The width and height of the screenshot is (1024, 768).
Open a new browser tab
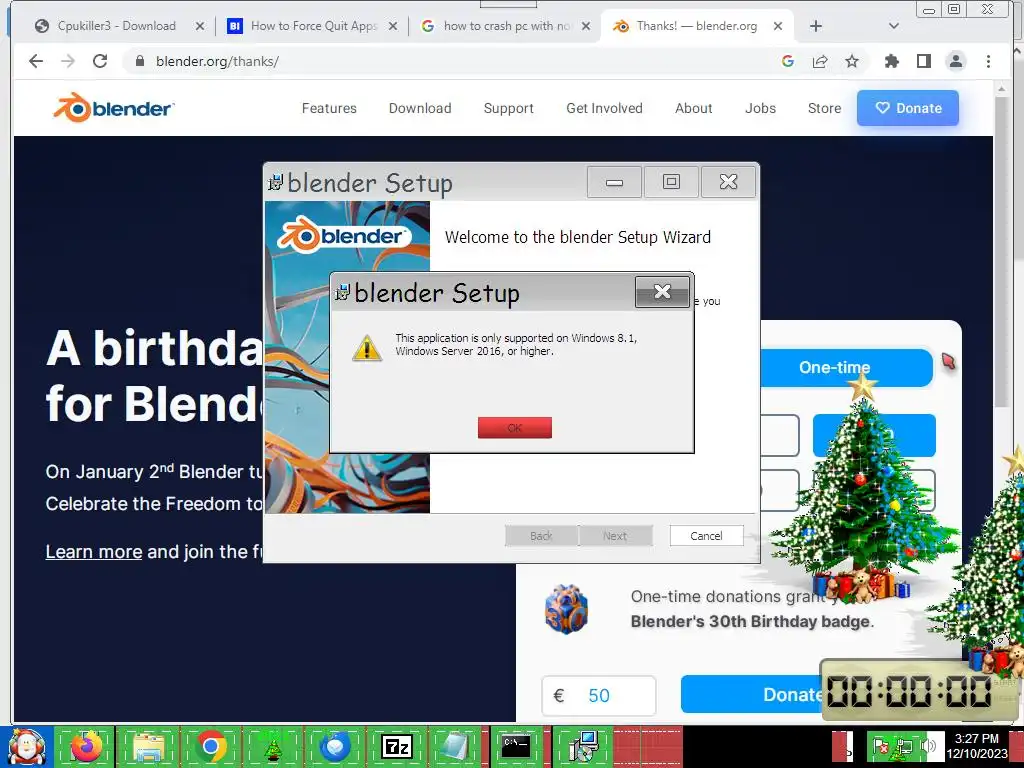coord(816,26)
